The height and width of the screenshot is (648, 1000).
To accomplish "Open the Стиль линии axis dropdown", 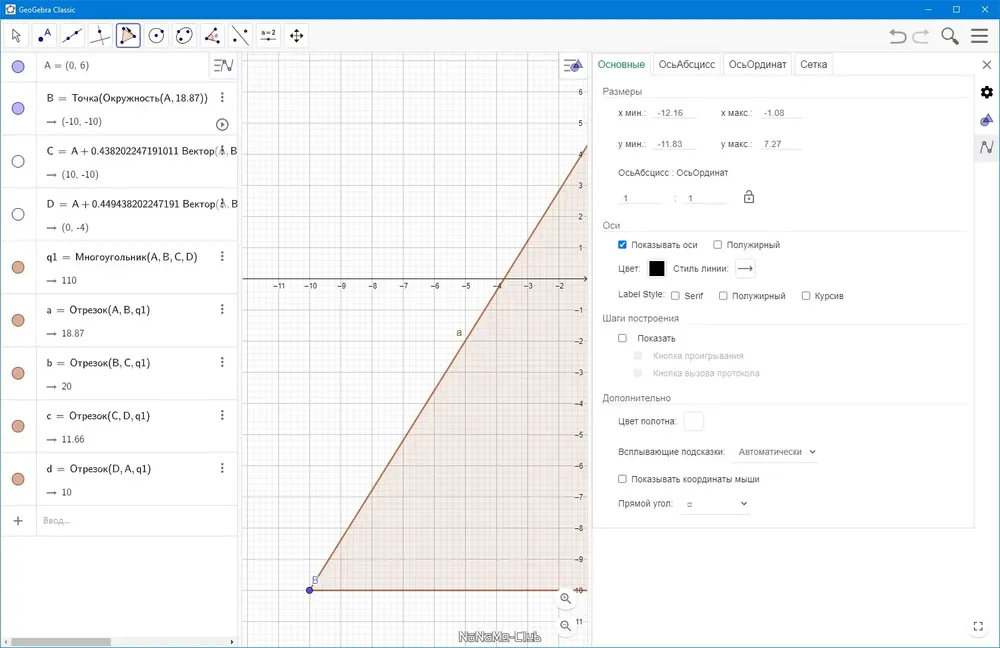I will pos(745,269).
